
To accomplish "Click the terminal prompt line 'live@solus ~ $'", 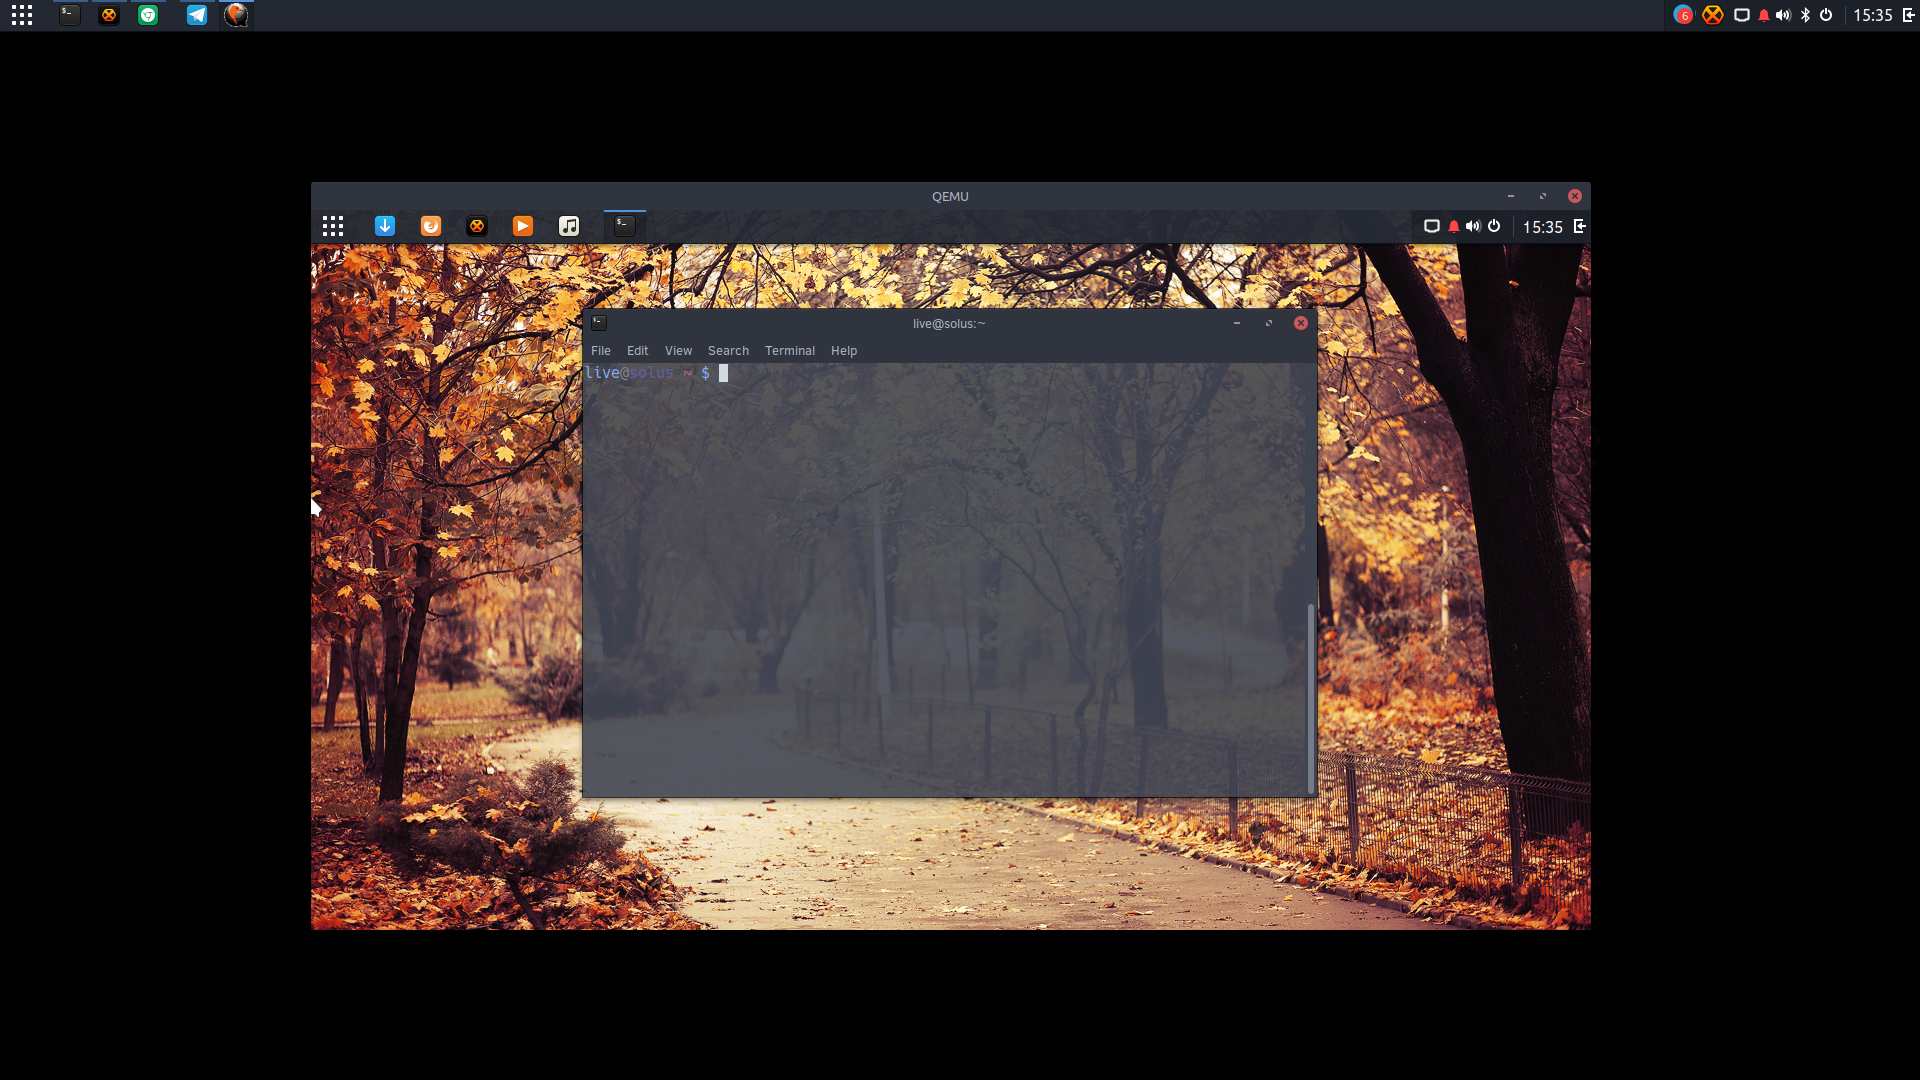I will pyautogui.click(x=648, y=373).
